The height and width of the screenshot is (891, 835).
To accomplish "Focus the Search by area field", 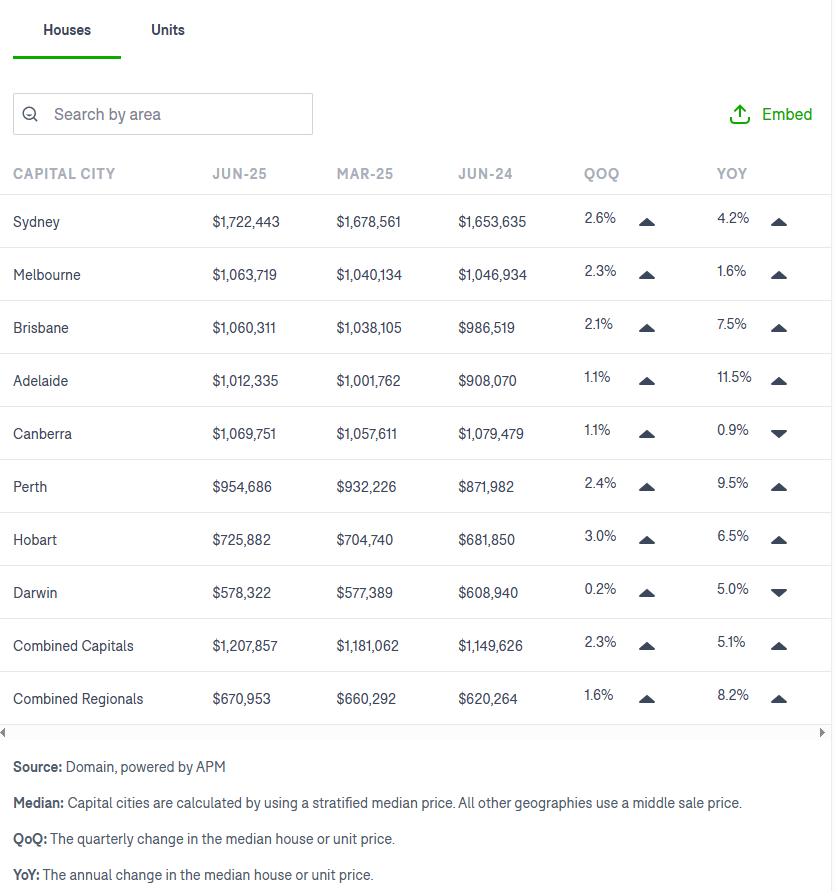I will pos(163,114).
